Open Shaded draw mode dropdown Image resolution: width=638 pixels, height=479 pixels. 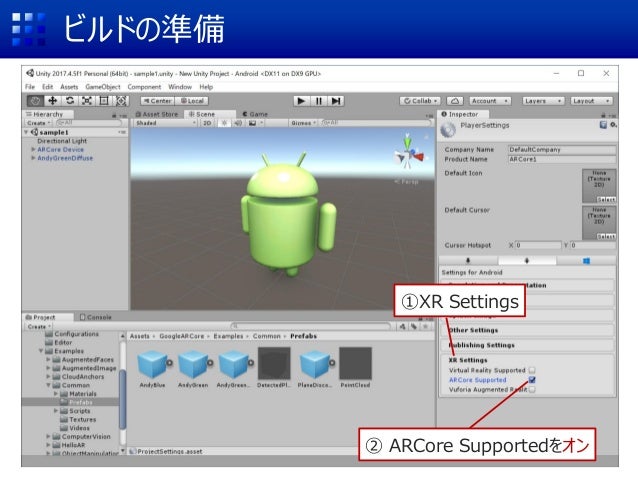[x=165, y=123]
